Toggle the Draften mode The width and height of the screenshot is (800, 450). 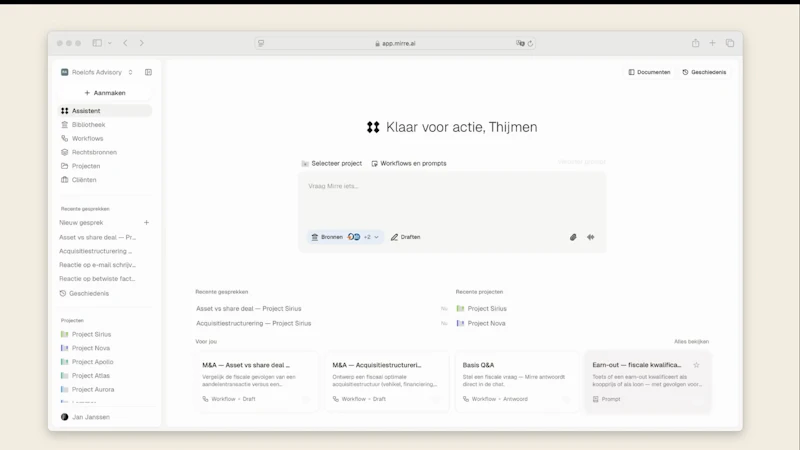point(406,237)
